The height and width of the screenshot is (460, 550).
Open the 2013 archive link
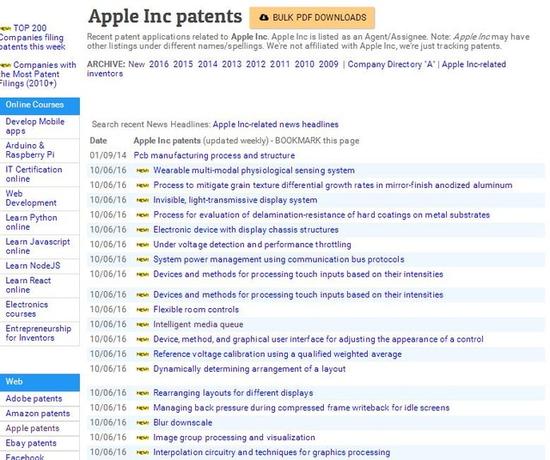(x=232, y=64)
